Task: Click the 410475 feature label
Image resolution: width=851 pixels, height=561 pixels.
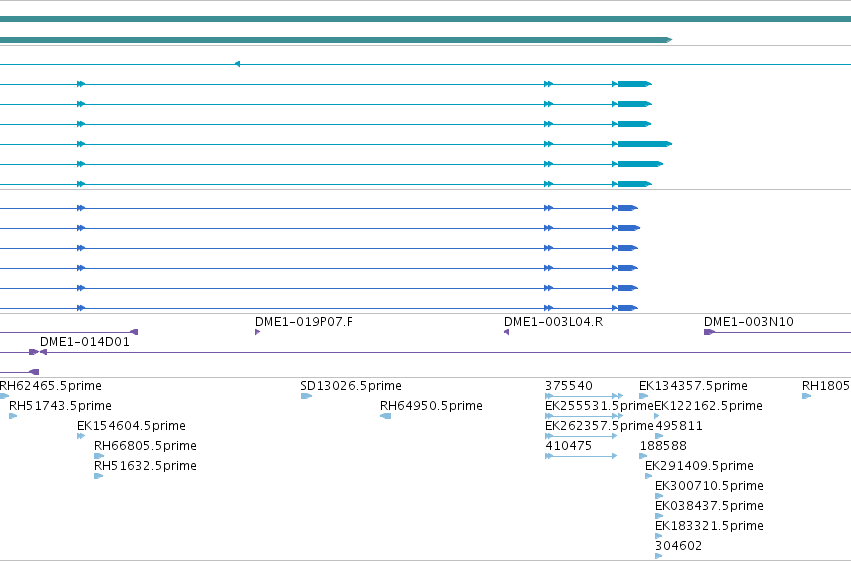Action: 568,446
